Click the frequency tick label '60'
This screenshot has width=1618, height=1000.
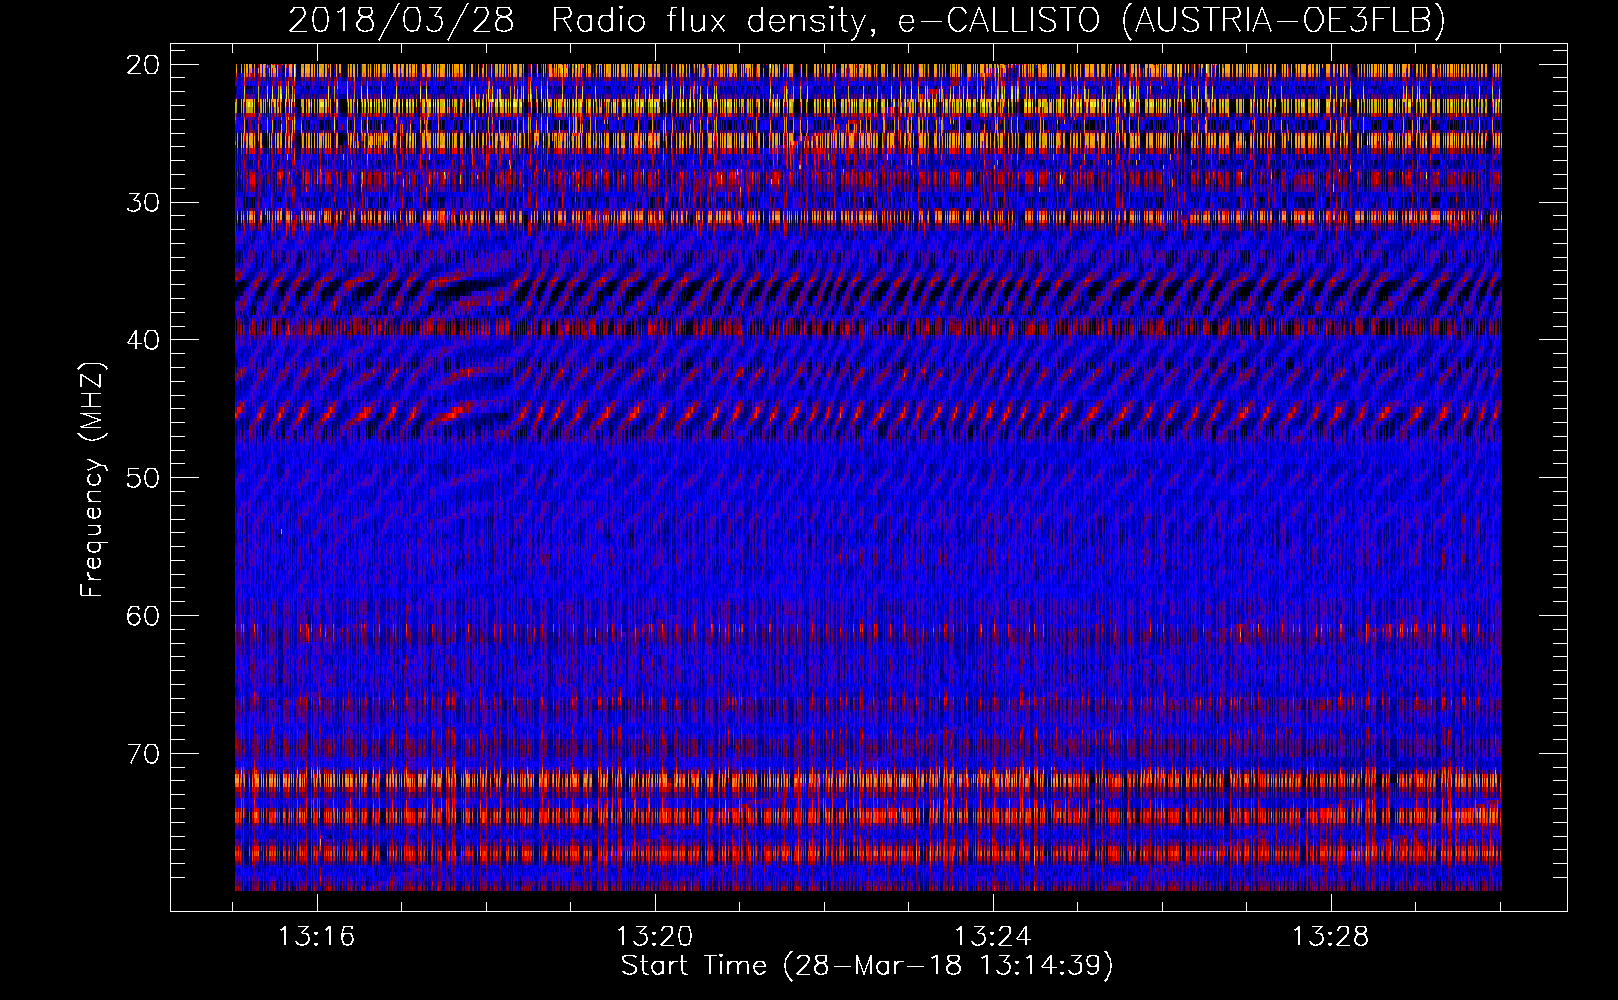[x=143, y=616]
